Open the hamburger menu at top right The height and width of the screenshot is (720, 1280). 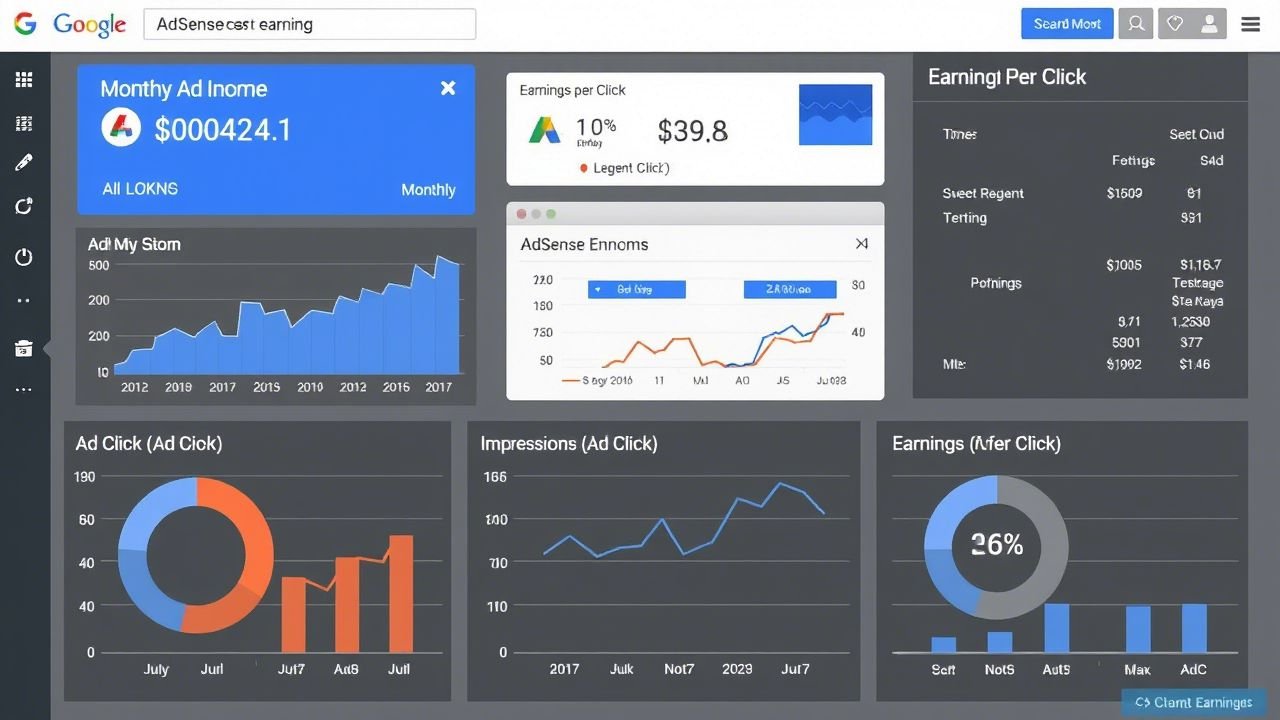coord(1251,24)
